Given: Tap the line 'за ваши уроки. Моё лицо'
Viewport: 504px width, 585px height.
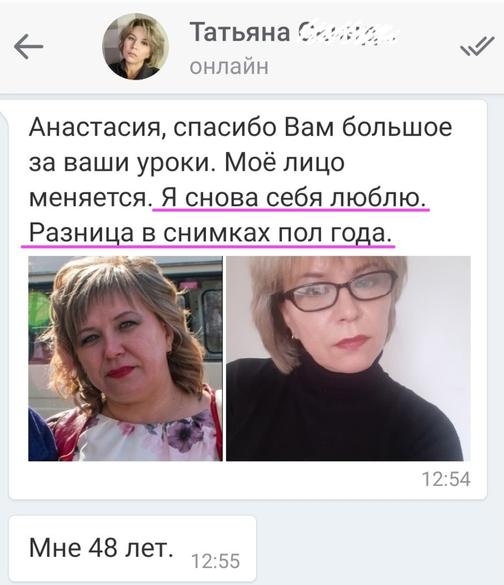Looking at the screenshot, I should point(187,163).
